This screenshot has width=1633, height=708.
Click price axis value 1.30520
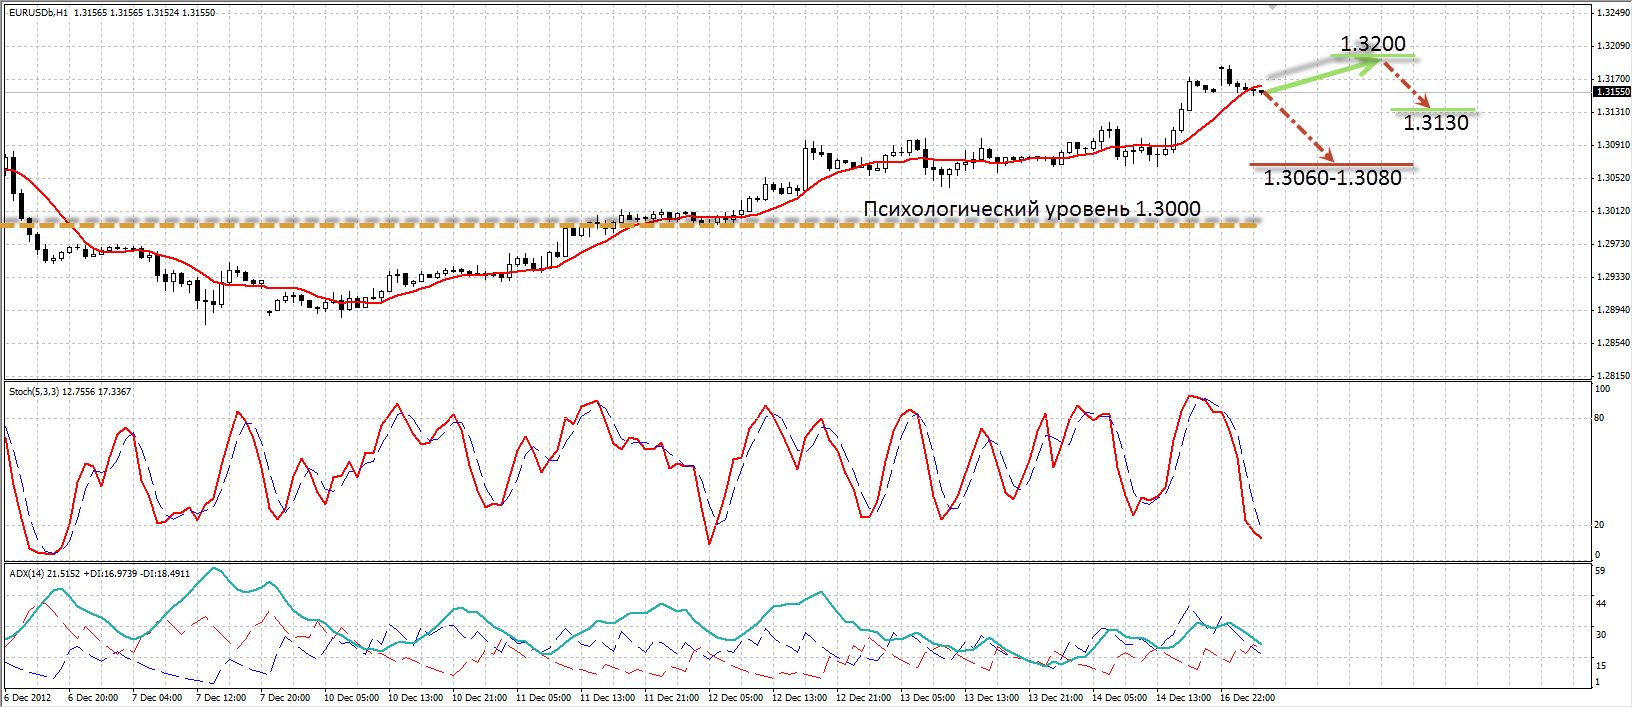pos(1613,178)
